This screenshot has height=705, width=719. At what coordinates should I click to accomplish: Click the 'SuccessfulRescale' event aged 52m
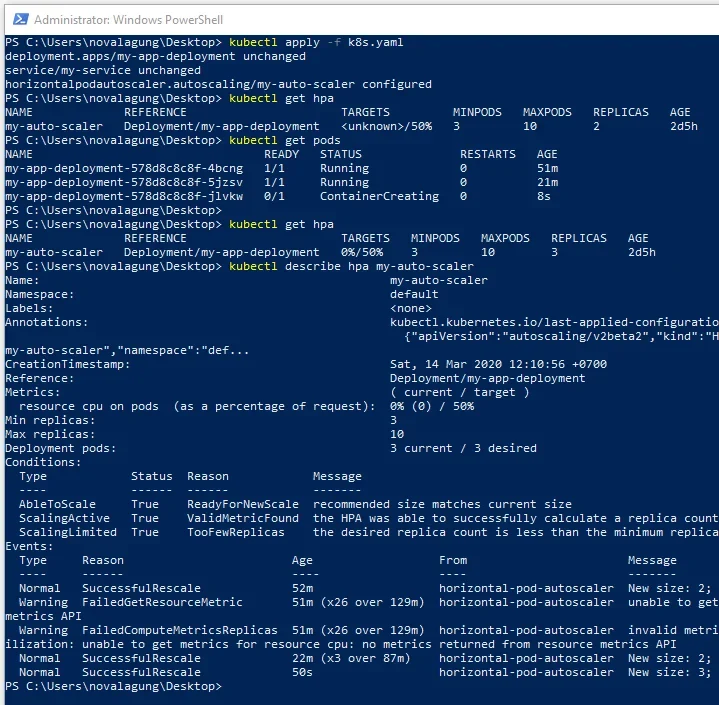(141, 588)
